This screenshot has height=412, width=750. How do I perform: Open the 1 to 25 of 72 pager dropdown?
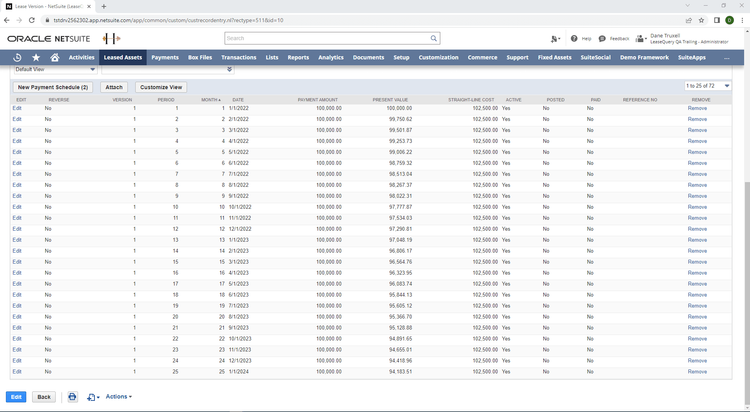708,86
